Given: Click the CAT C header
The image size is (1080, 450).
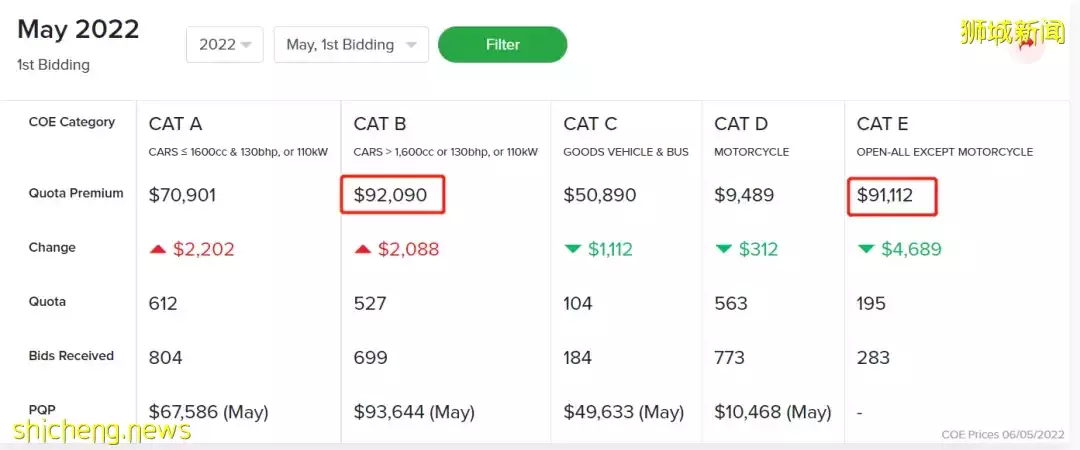Looking at the screenshot, I should pyautogui.click(x=590, y=124).
